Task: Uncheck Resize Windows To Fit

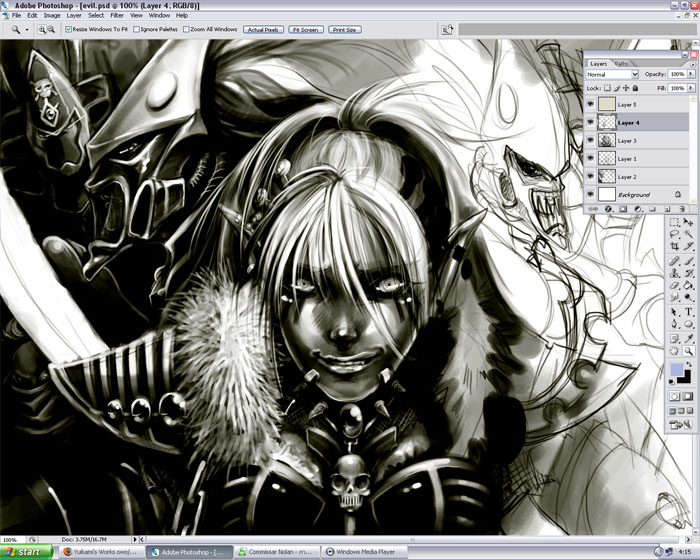Action: point(68,29)
